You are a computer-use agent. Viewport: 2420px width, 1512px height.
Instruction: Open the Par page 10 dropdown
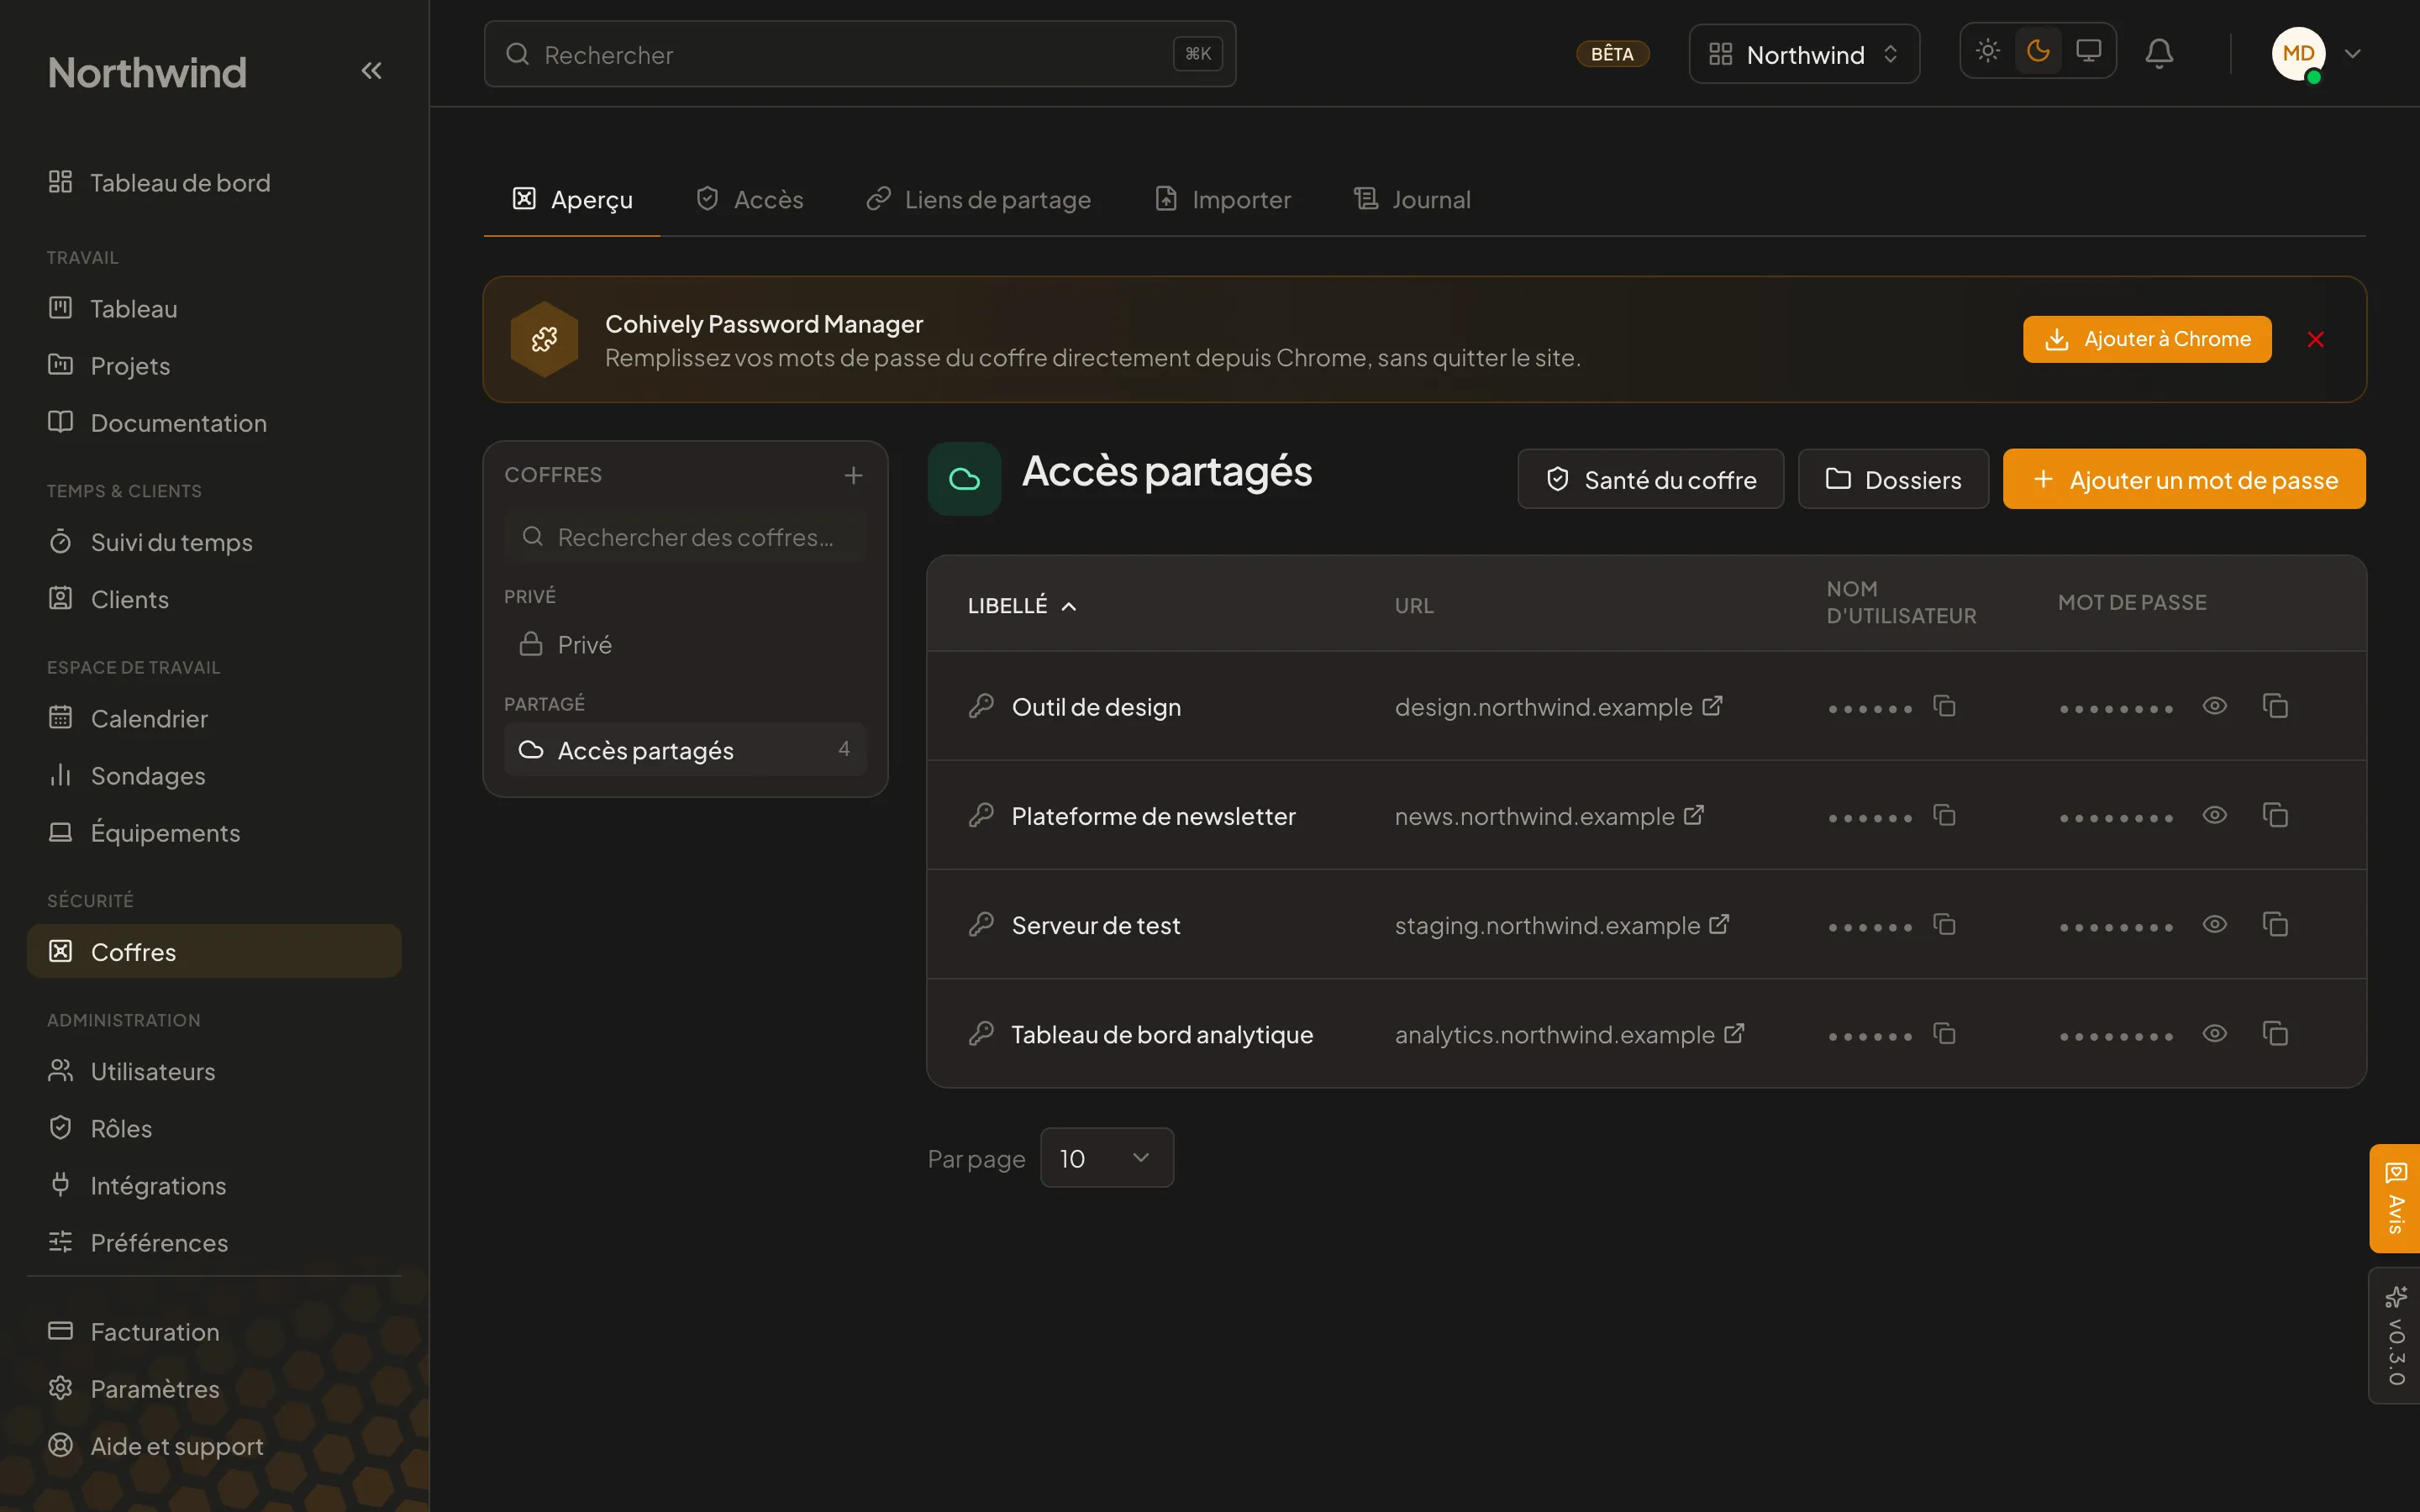[x=1107, y=1158]
